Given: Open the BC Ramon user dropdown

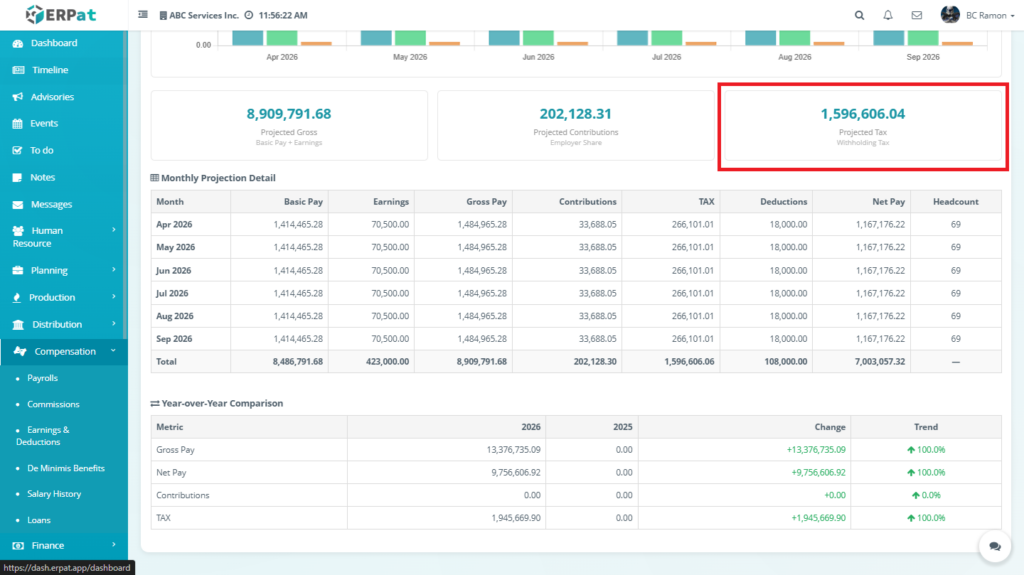Looking at the screenshot, I should tap(964, 16).
